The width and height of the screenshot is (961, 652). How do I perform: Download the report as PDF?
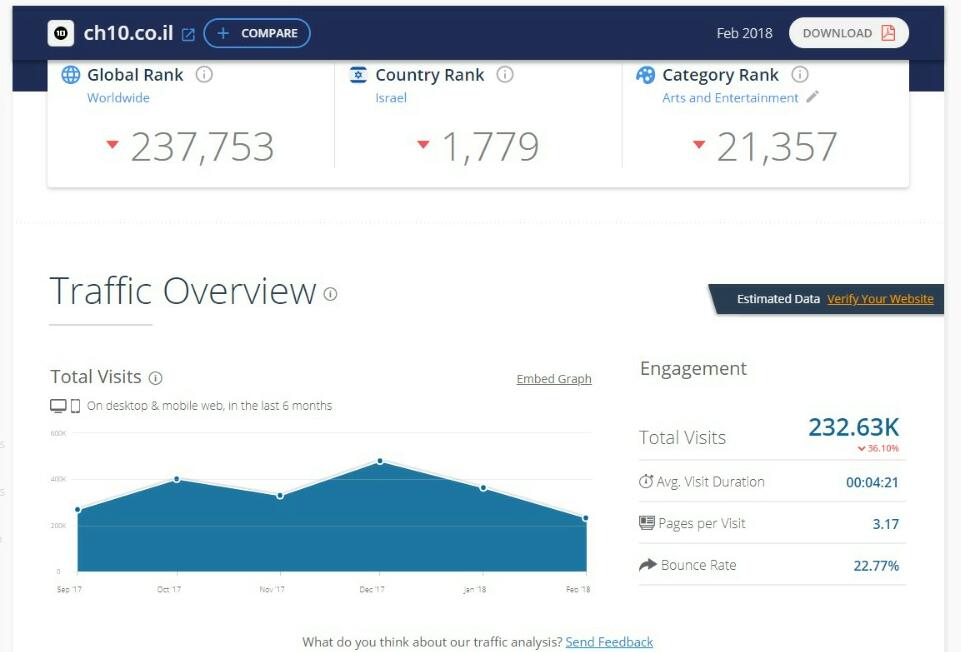point(848,33)
